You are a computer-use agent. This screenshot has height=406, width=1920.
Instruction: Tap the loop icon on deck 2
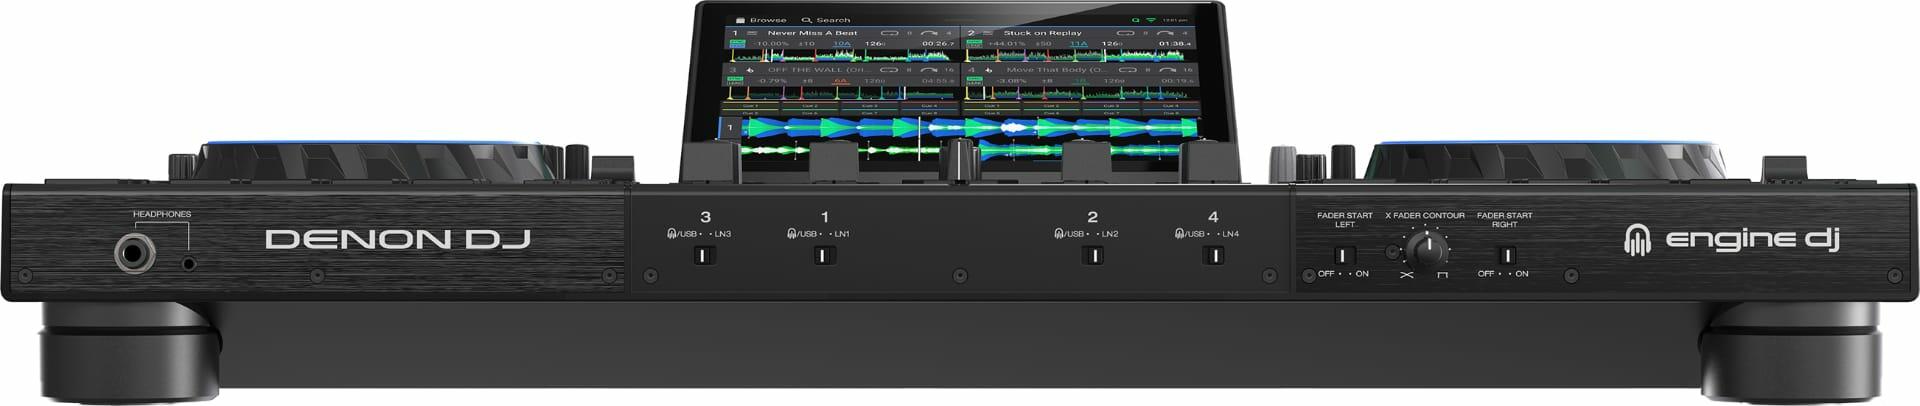(1125, 33)
